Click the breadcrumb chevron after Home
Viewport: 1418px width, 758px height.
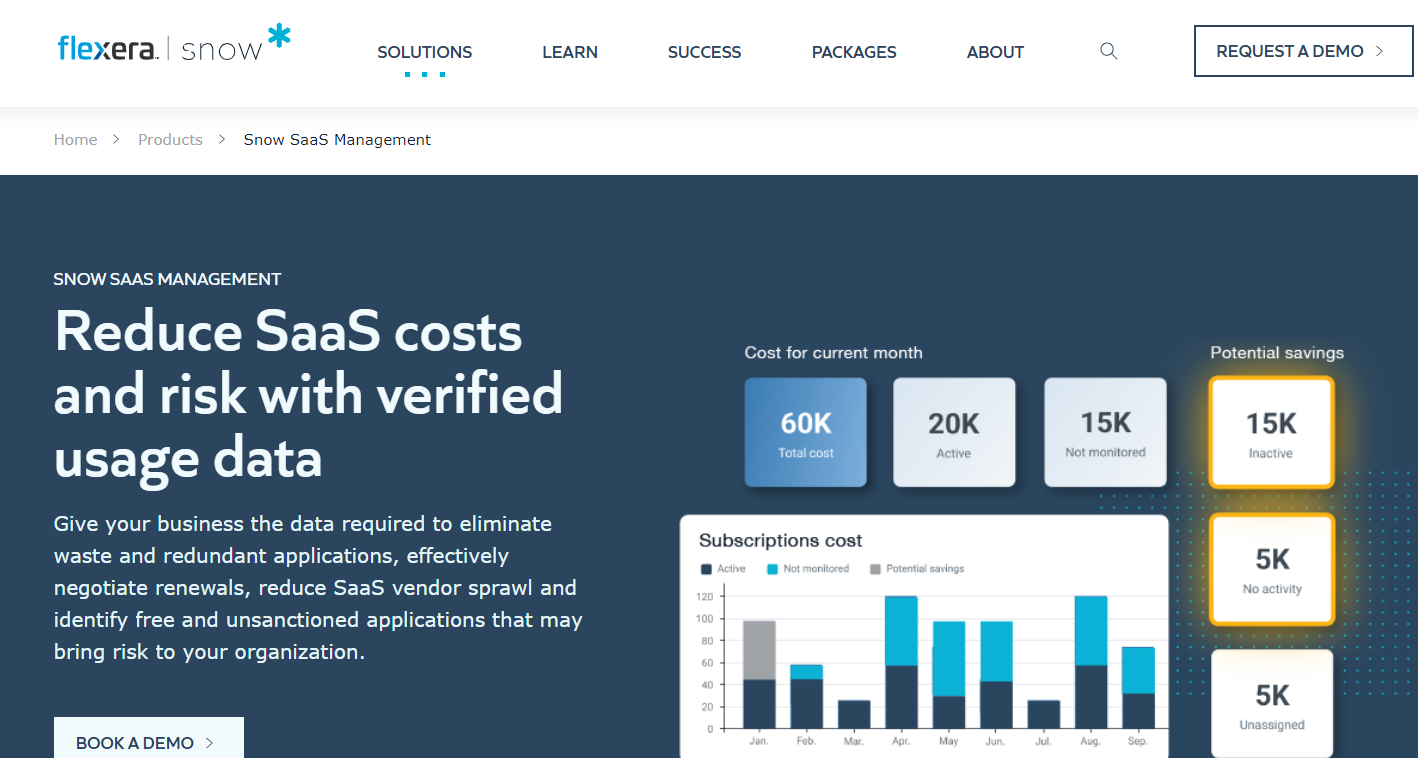[117, 140]
